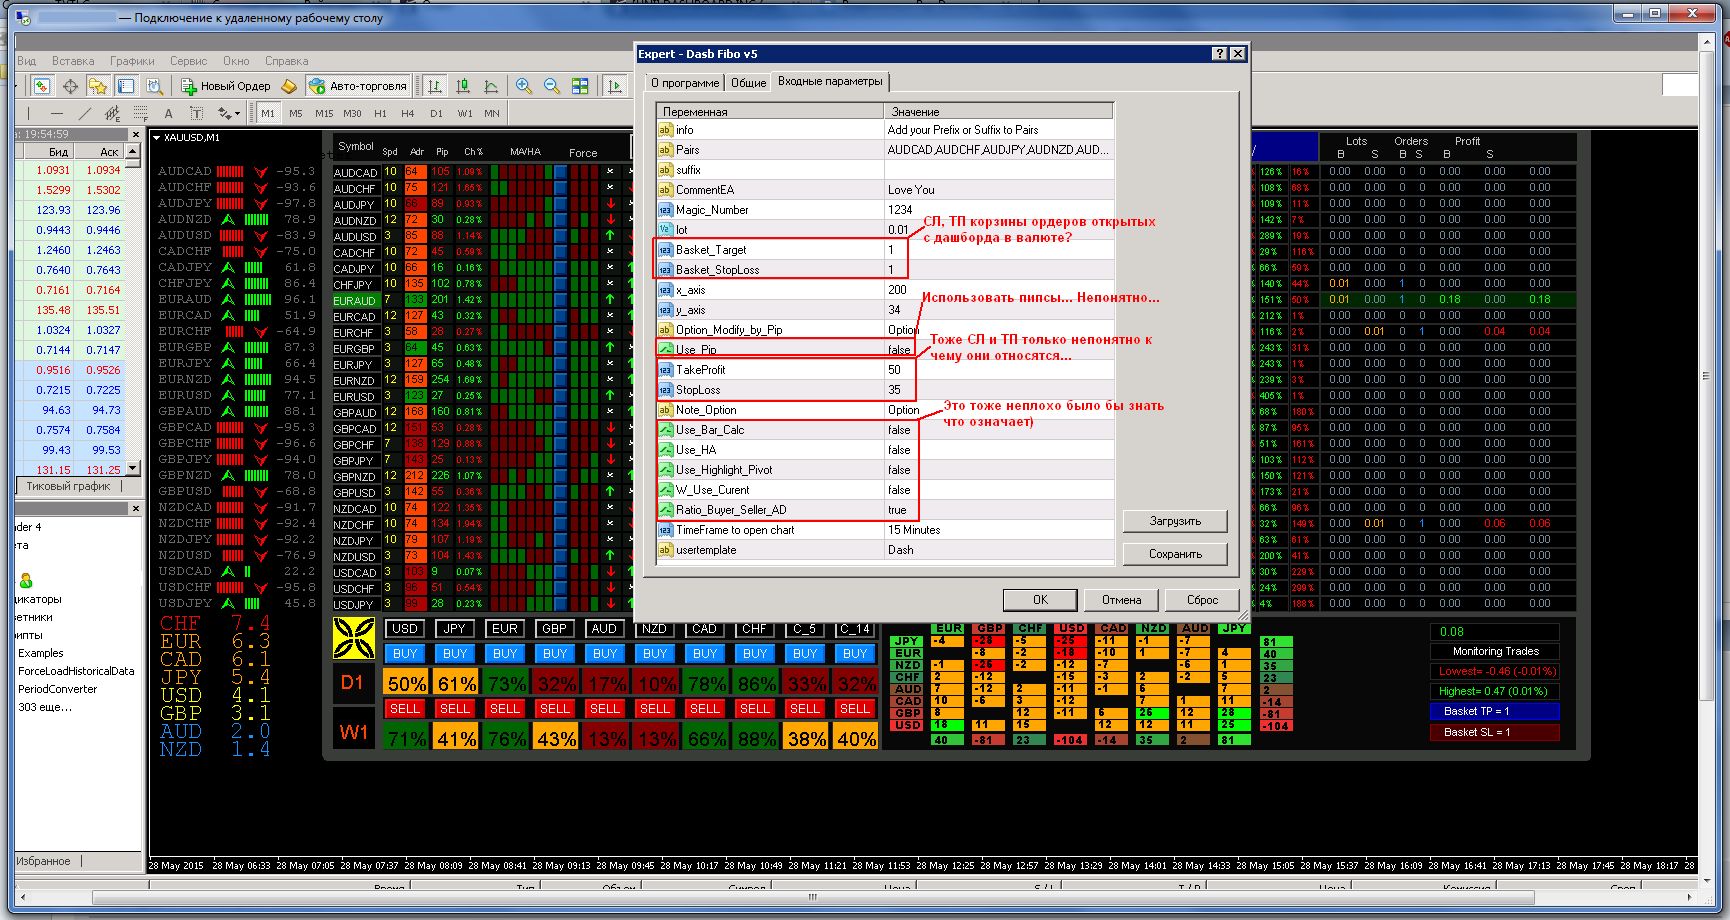Open the Navigator favorites star icon
The width and height of the screenshot is (1730, 920).
click(97, 86)
